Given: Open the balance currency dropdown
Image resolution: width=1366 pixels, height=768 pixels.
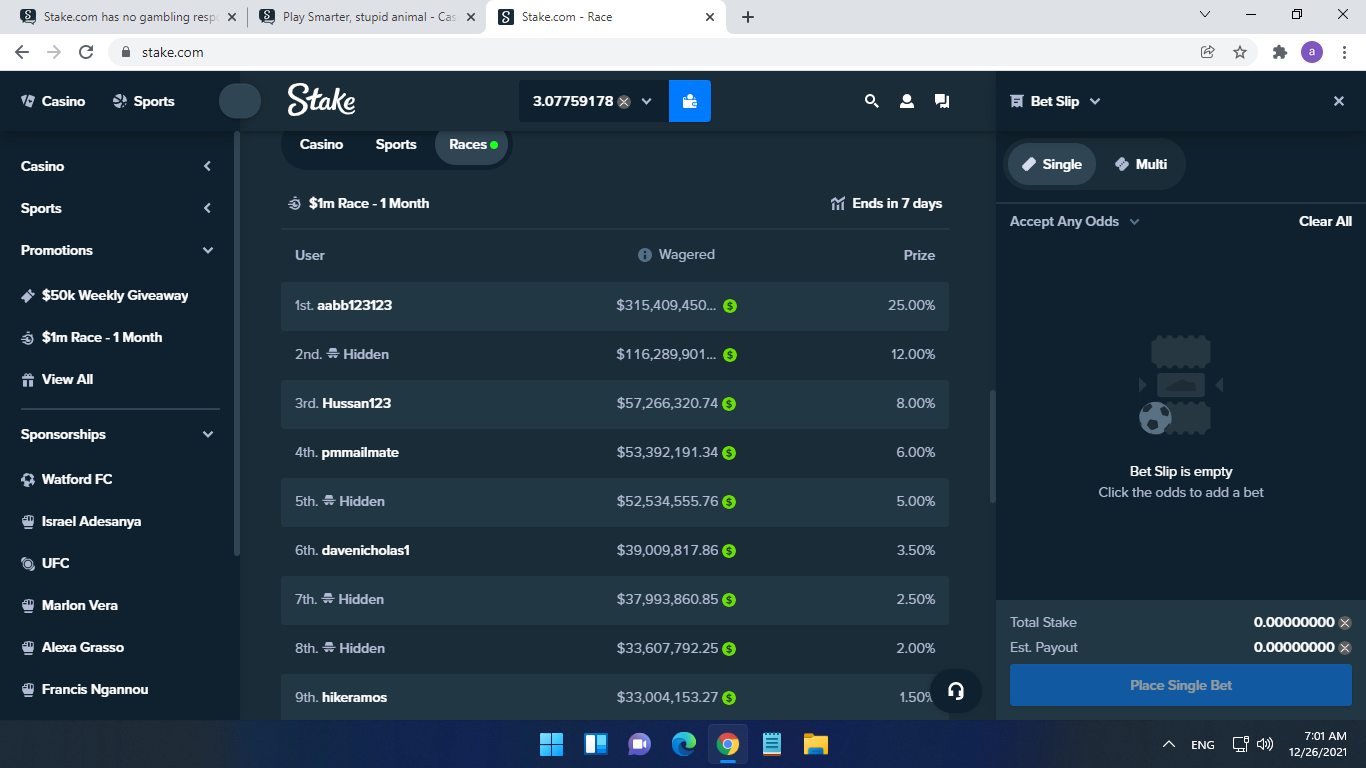Looking at the screenshot, I should click(x=646, y=101).
